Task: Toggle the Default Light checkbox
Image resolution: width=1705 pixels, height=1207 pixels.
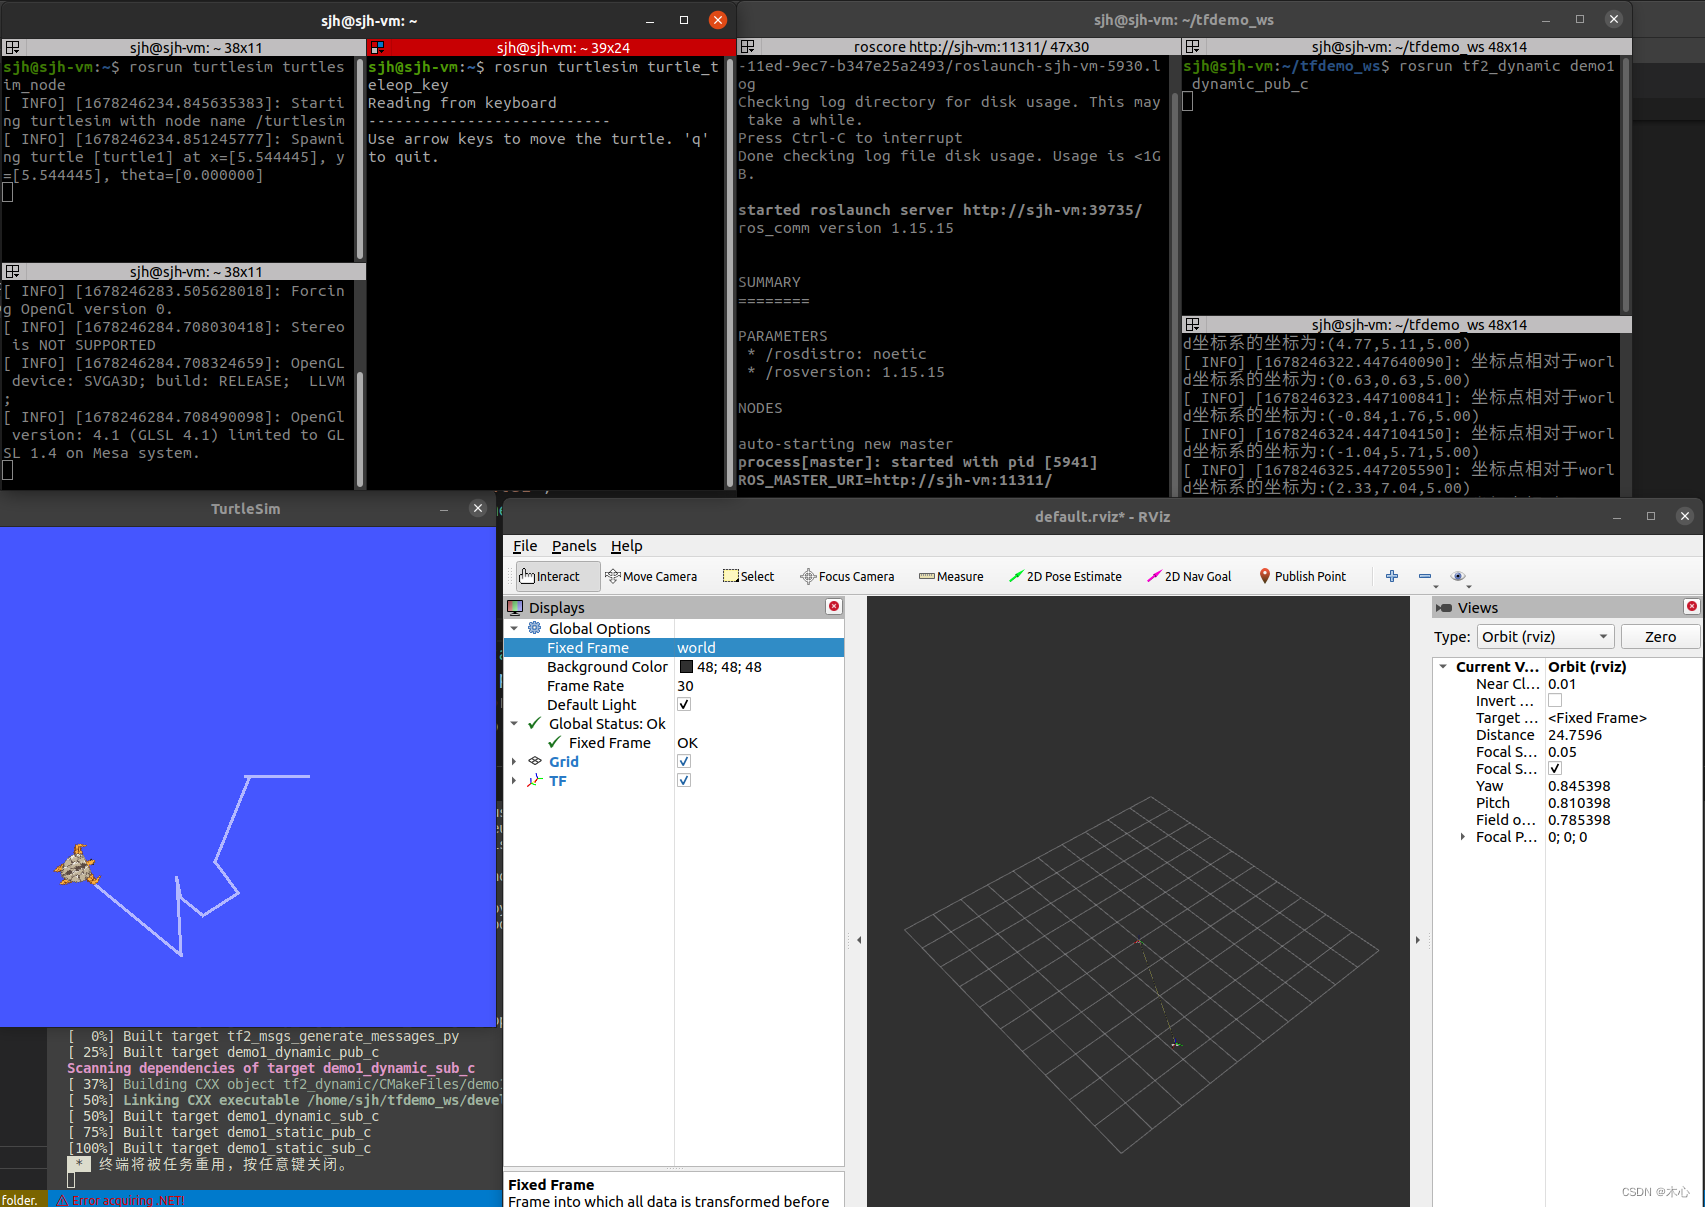Action: tap(684, 704)
